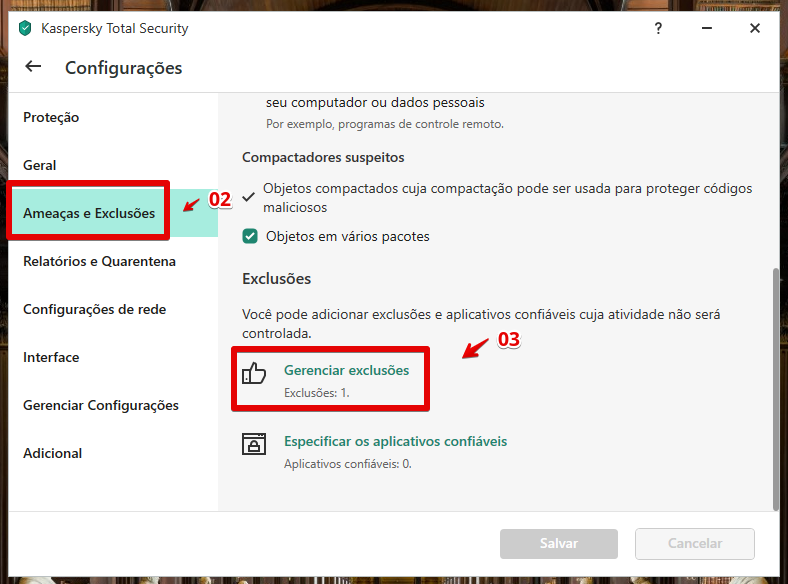Select the Adicional sidebar item
Viewport: 788px width, 584px height.
53,453
